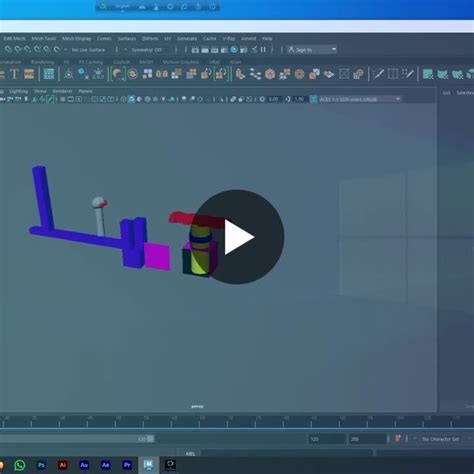Viewport: 474px width, 474px height.
Task: Open the No Character Set dropdown
Action: point(440,439)
